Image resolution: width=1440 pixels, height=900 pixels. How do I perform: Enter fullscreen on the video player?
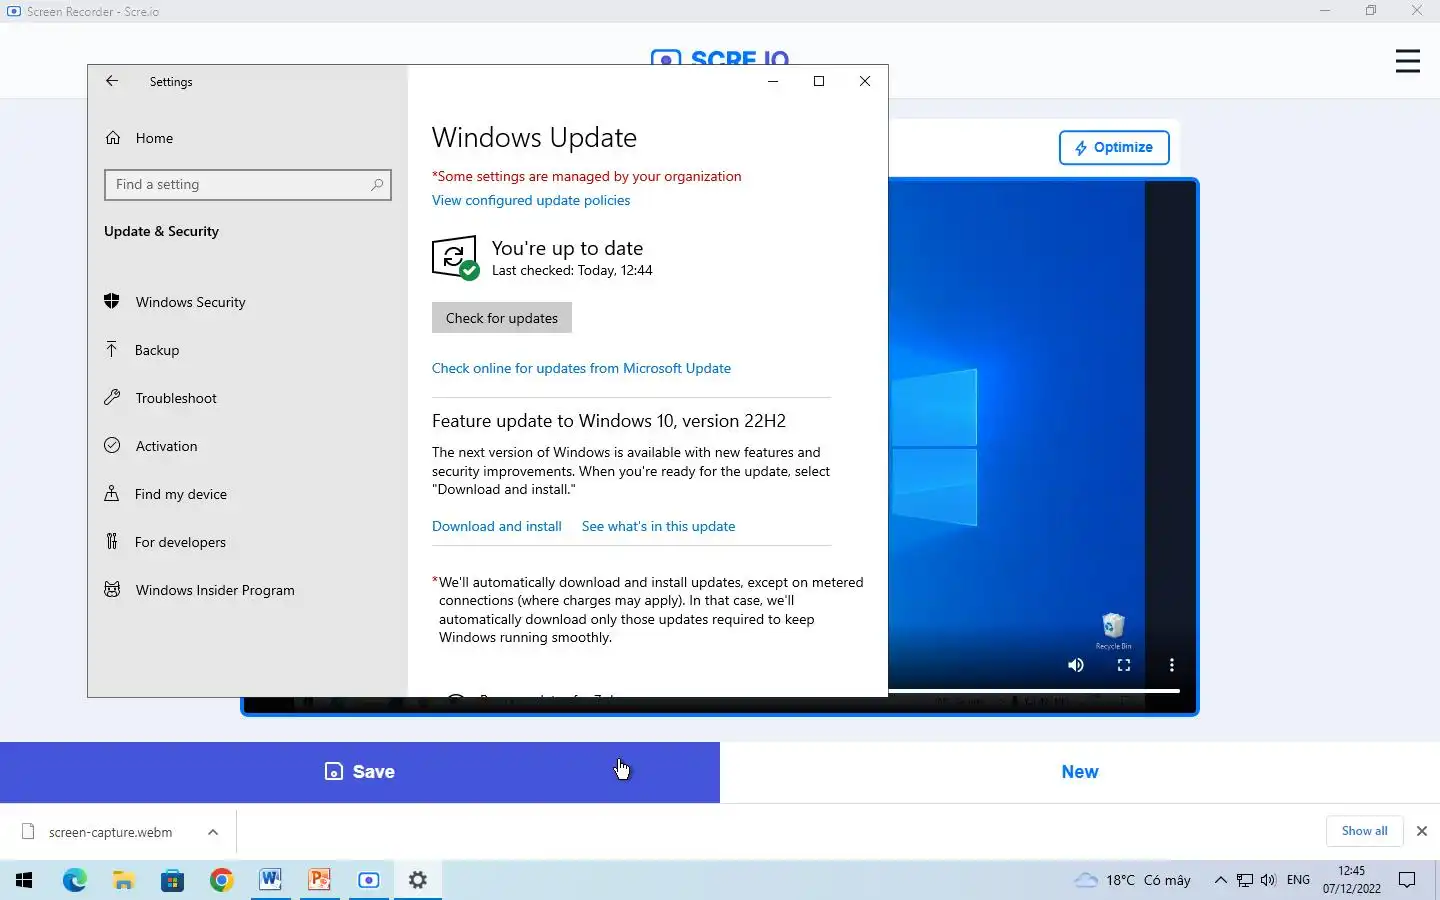(1124, 665)
